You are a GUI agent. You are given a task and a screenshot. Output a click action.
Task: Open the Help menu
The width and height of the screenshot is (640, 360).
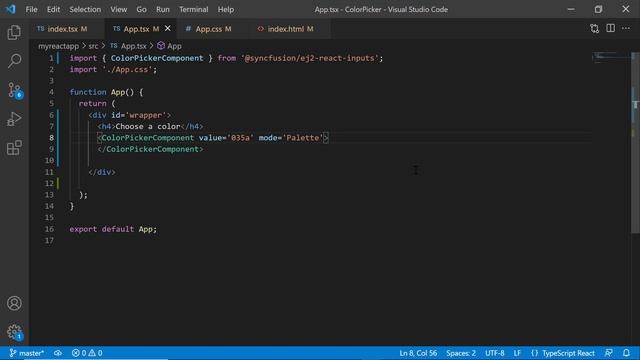click(225, 9)
